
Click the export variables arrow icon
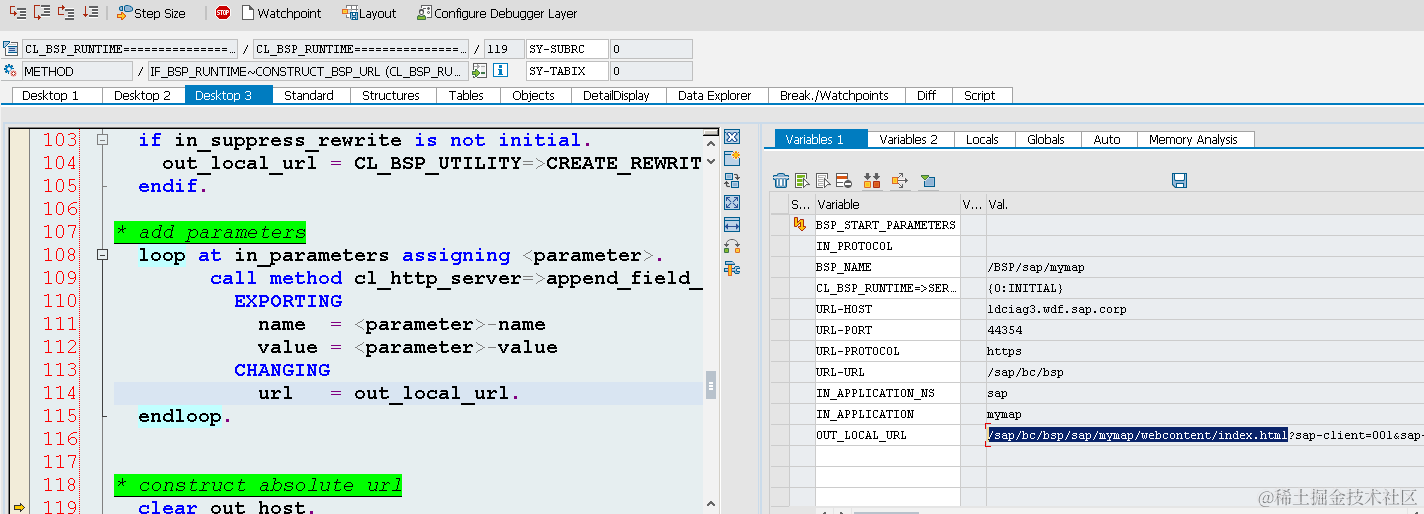tap(899, 181)
